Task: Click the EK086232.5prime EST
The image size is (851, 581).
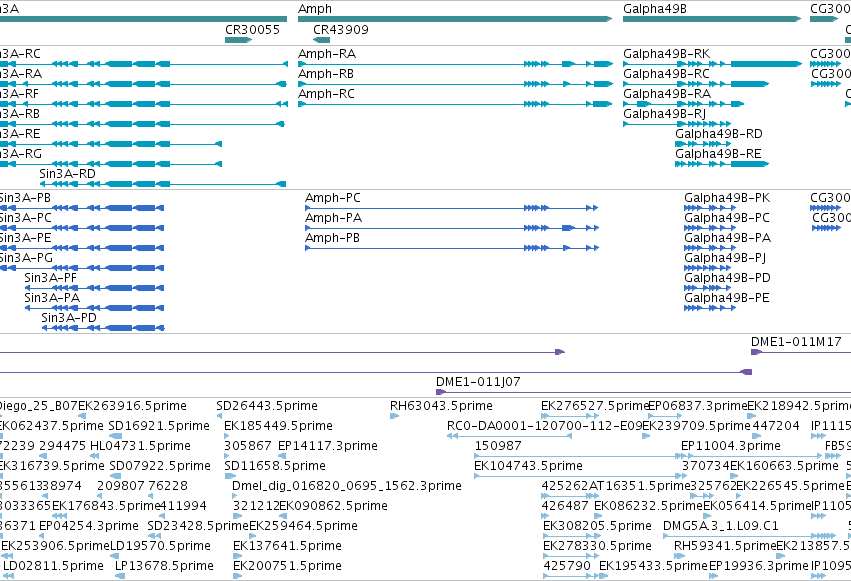Action: pos(599,516)
